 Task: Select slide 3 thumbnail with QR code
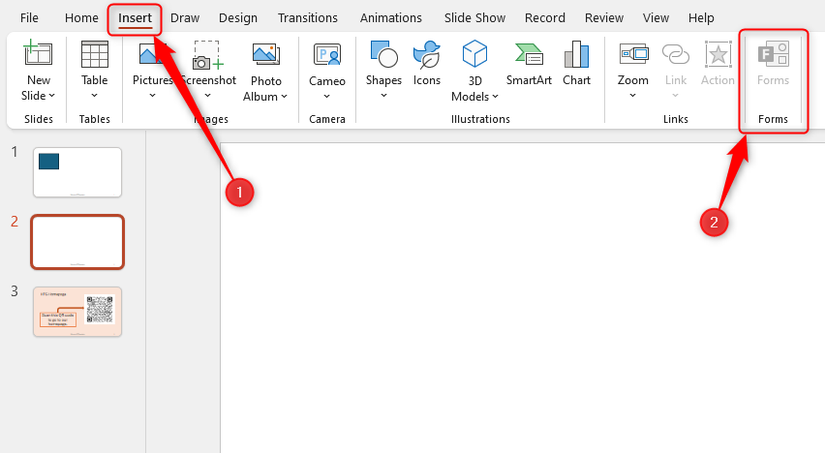[77, 311]
